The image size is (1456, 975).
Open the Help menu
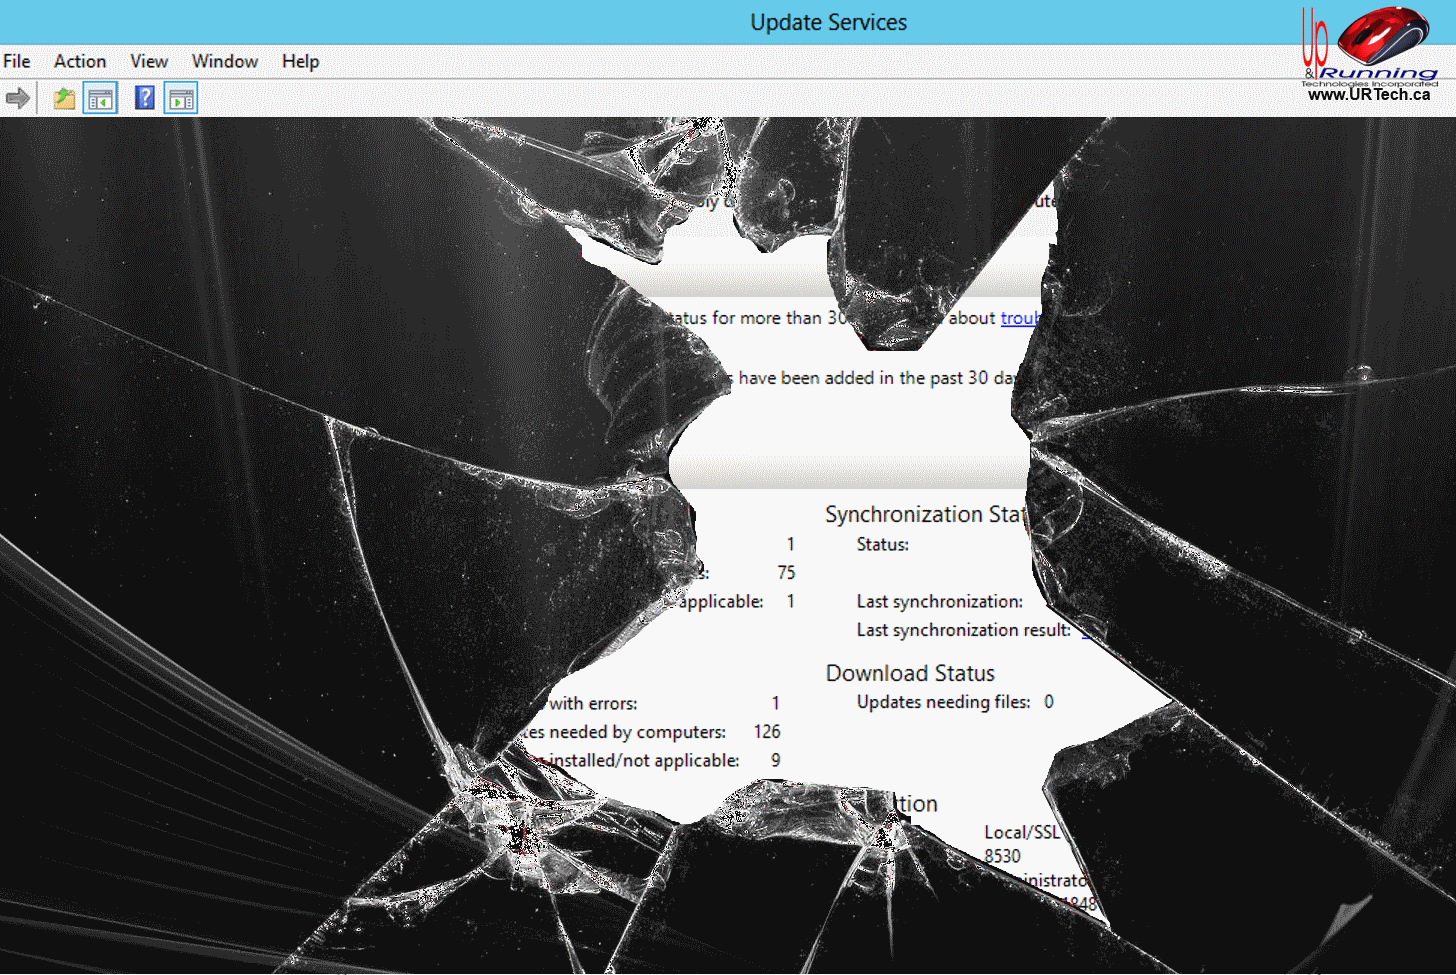pos(300,61)
